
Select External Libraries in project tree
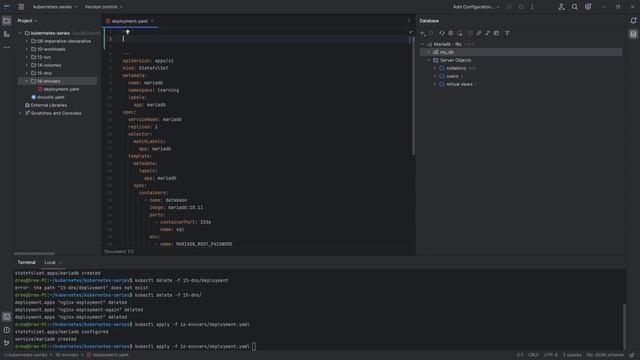[49, 105]
